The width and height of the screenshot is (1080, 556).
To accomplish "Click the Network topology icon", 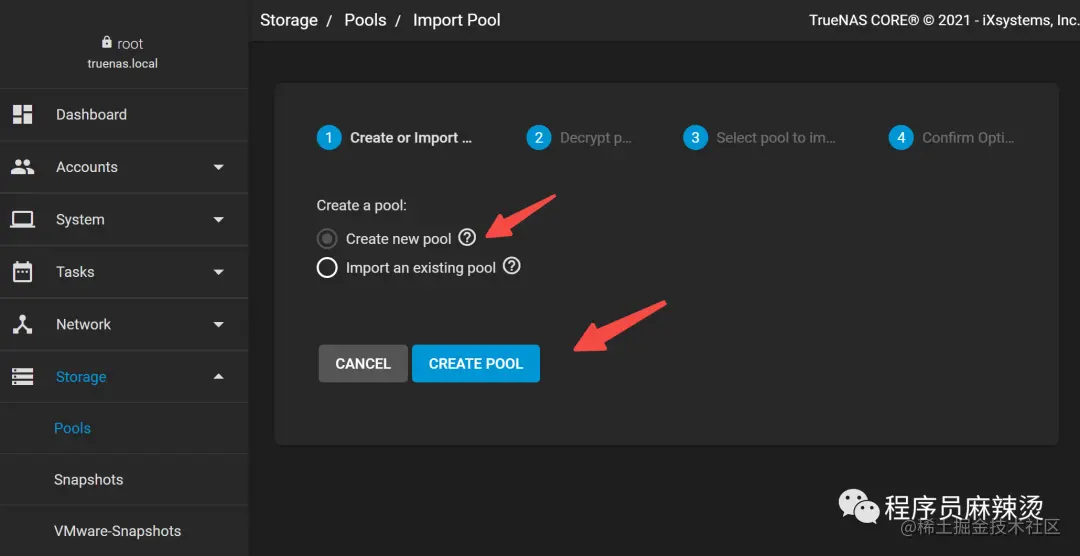I will click(x=23, y=324).
